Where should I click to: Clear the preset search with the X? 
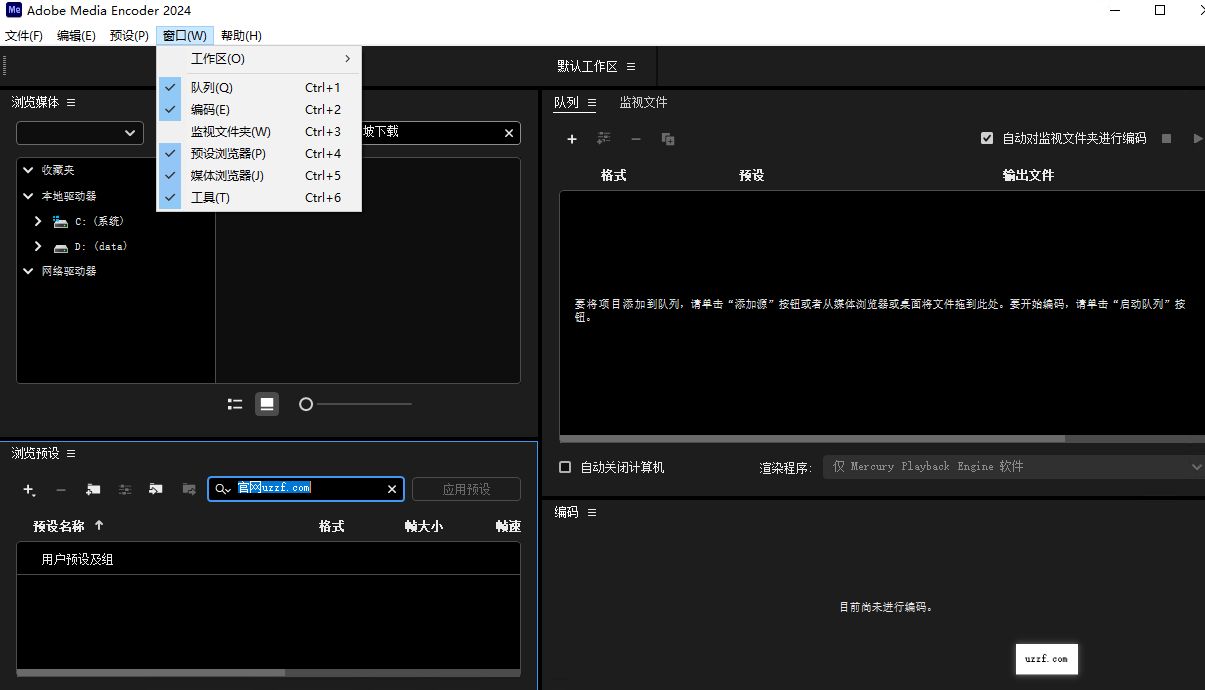pos(392,489)
